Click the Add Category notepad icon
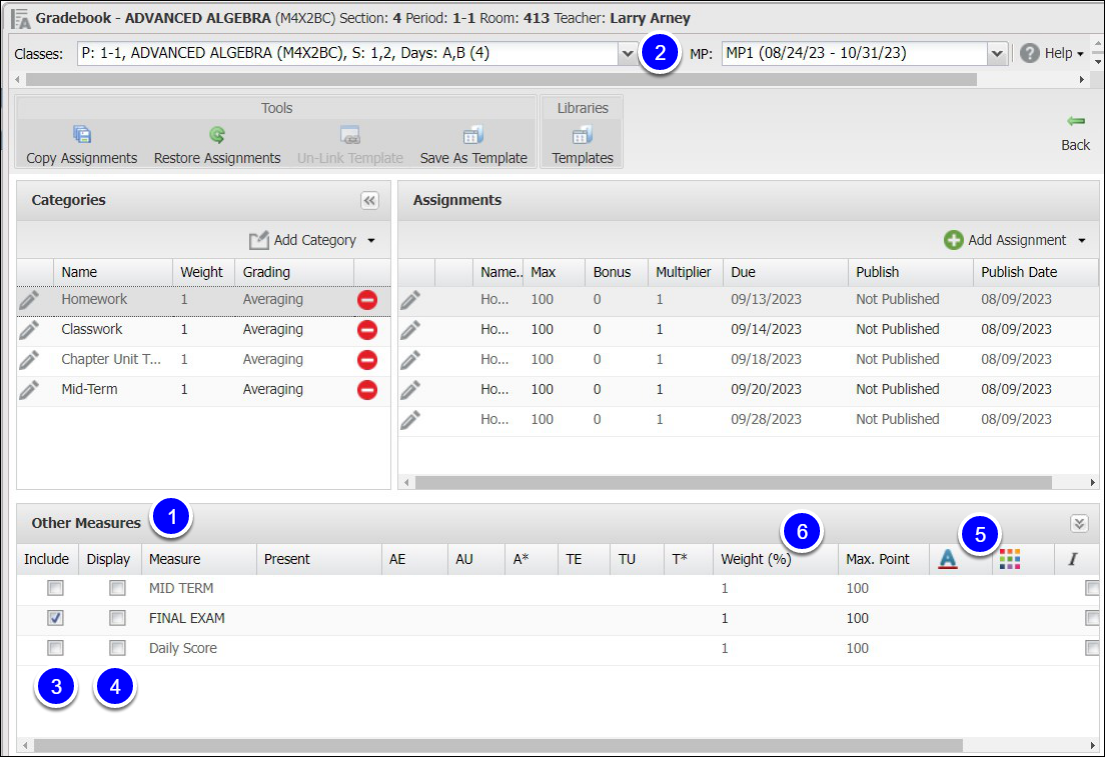This screenshot has height=757, width=1105. click(x=259, y=240)
